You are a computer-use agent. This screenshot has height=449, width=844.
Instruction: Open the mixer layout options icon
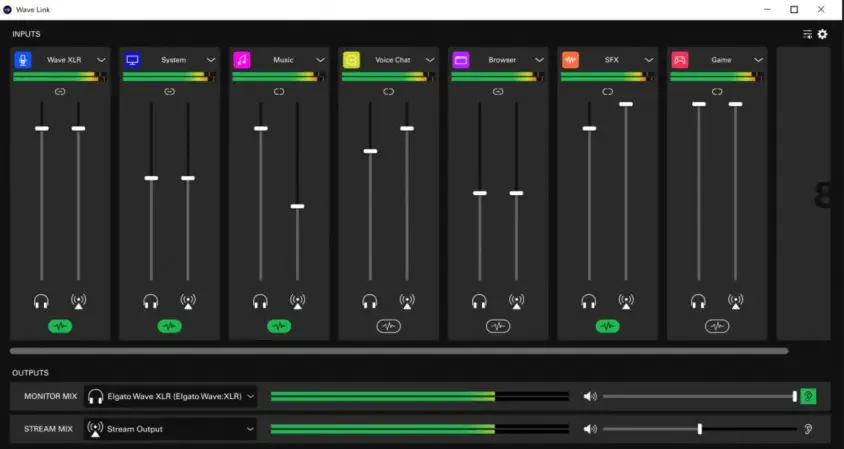807,34
